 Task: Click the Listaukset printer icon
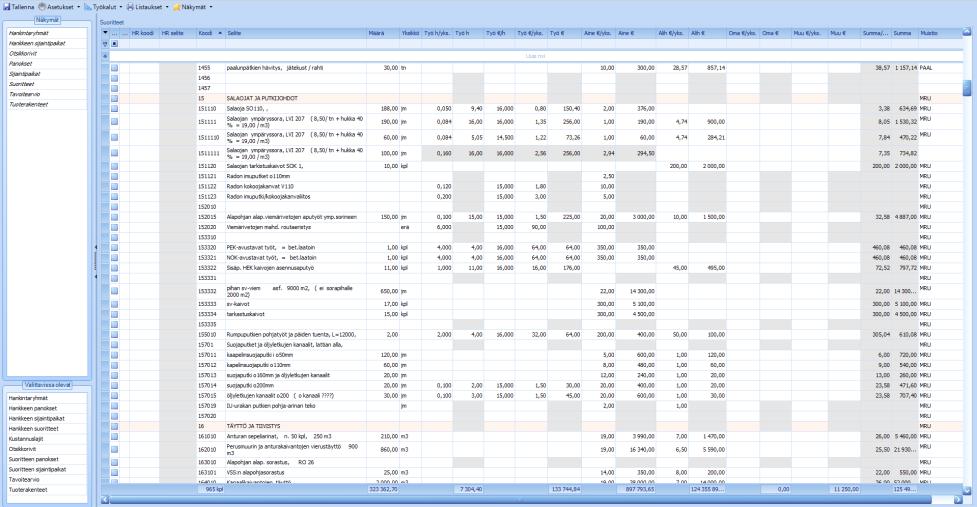(x=130, y=7)
